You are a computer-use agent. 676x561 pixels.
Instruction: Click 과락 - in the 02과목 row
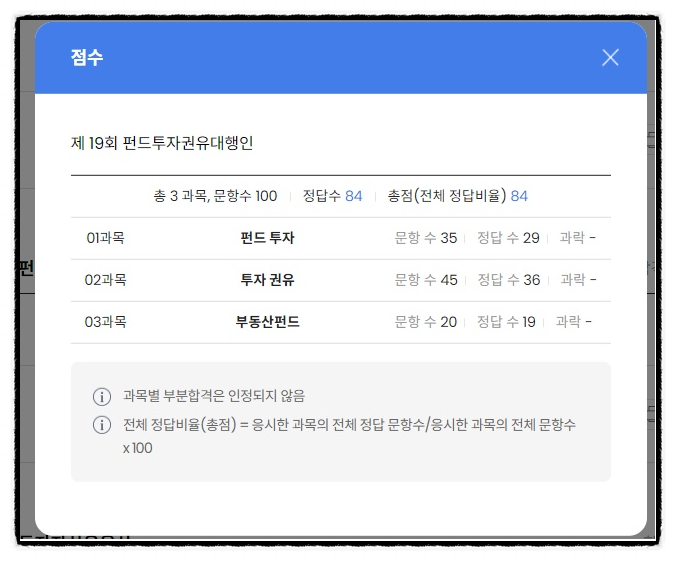pos(578,279)
